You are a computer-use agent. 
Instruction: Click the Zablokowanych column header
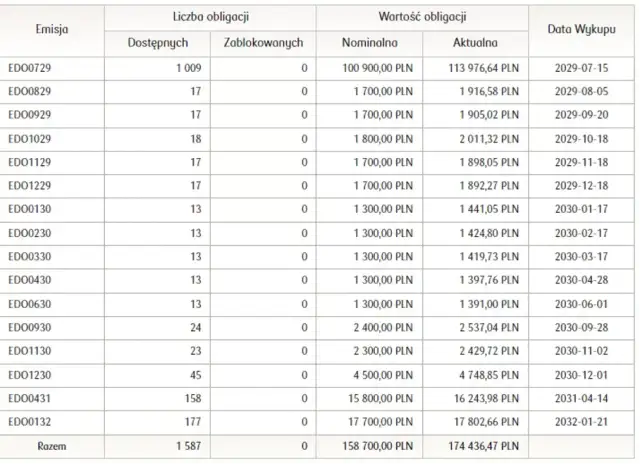(264, 44)
